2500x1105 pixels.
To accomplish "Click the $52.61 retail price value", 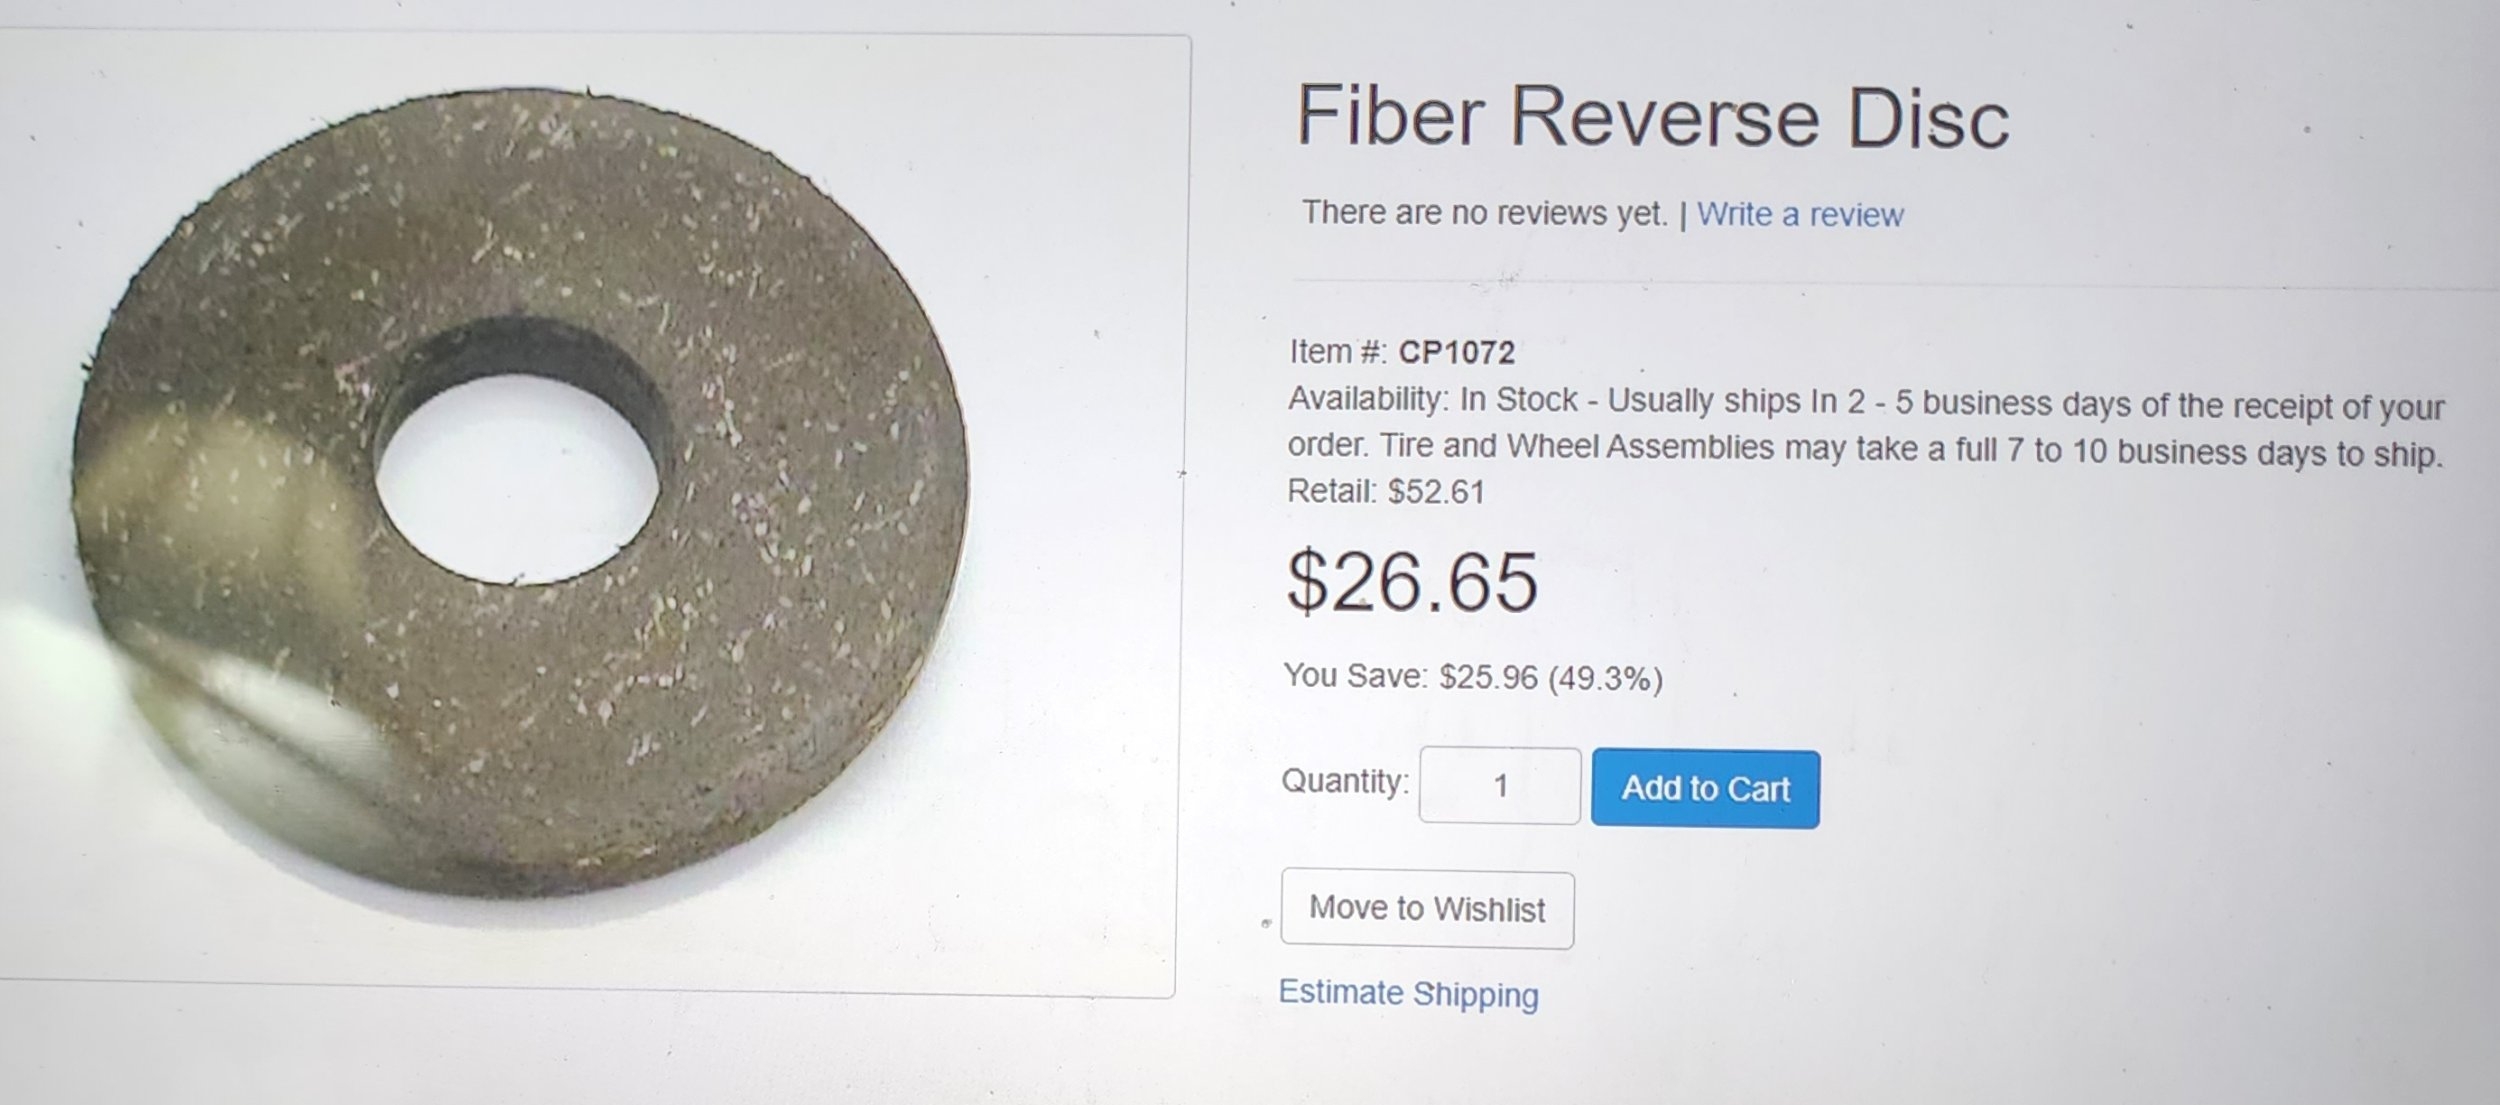I will pos(1436,492).
